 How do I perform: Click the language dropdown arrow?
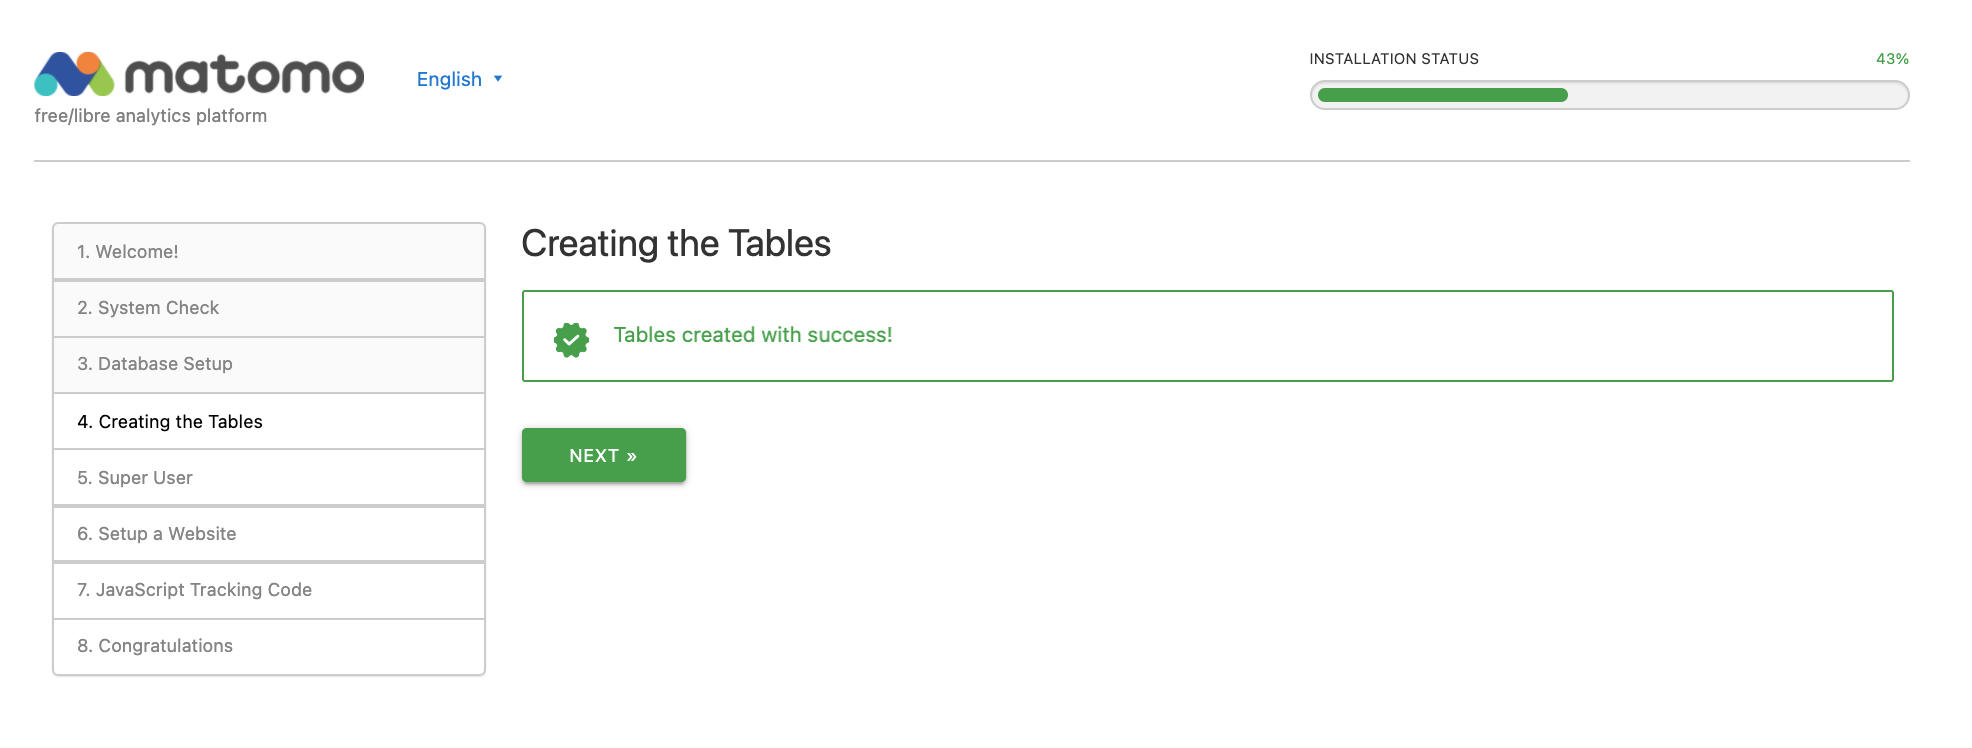498,79
